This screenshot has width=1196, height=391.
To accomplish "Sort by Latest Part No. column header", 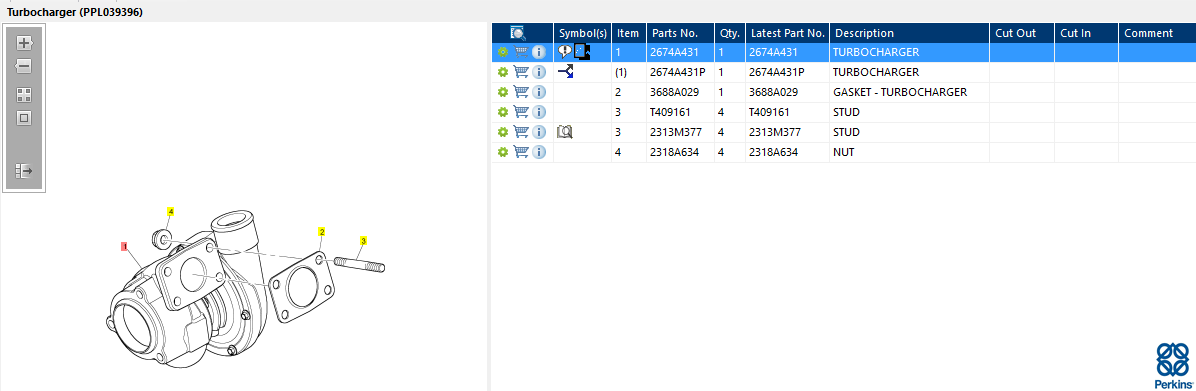I will [787, 33].
